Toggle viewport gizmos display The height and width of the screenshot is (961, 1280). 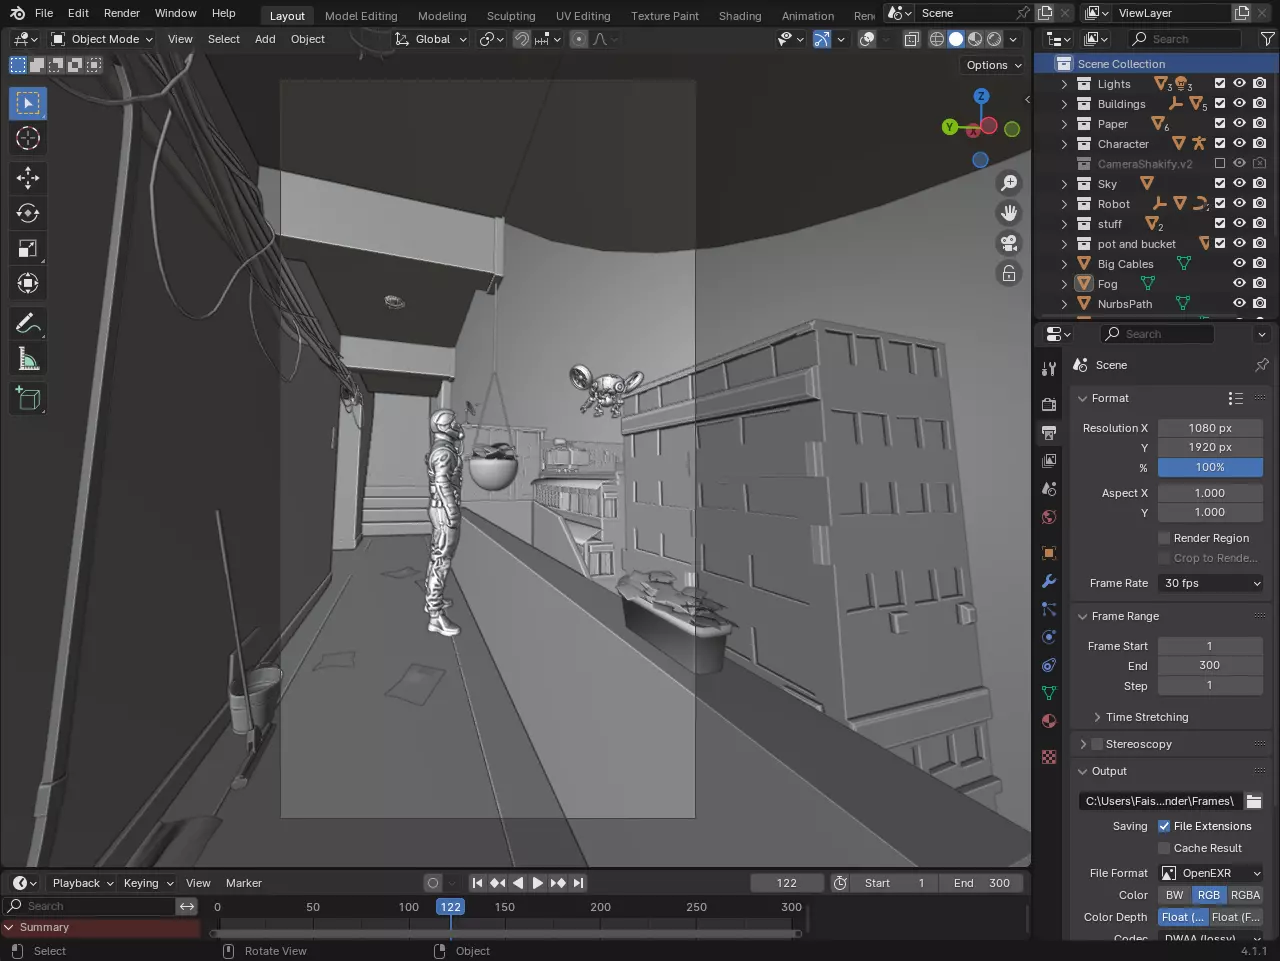point(821,39)
